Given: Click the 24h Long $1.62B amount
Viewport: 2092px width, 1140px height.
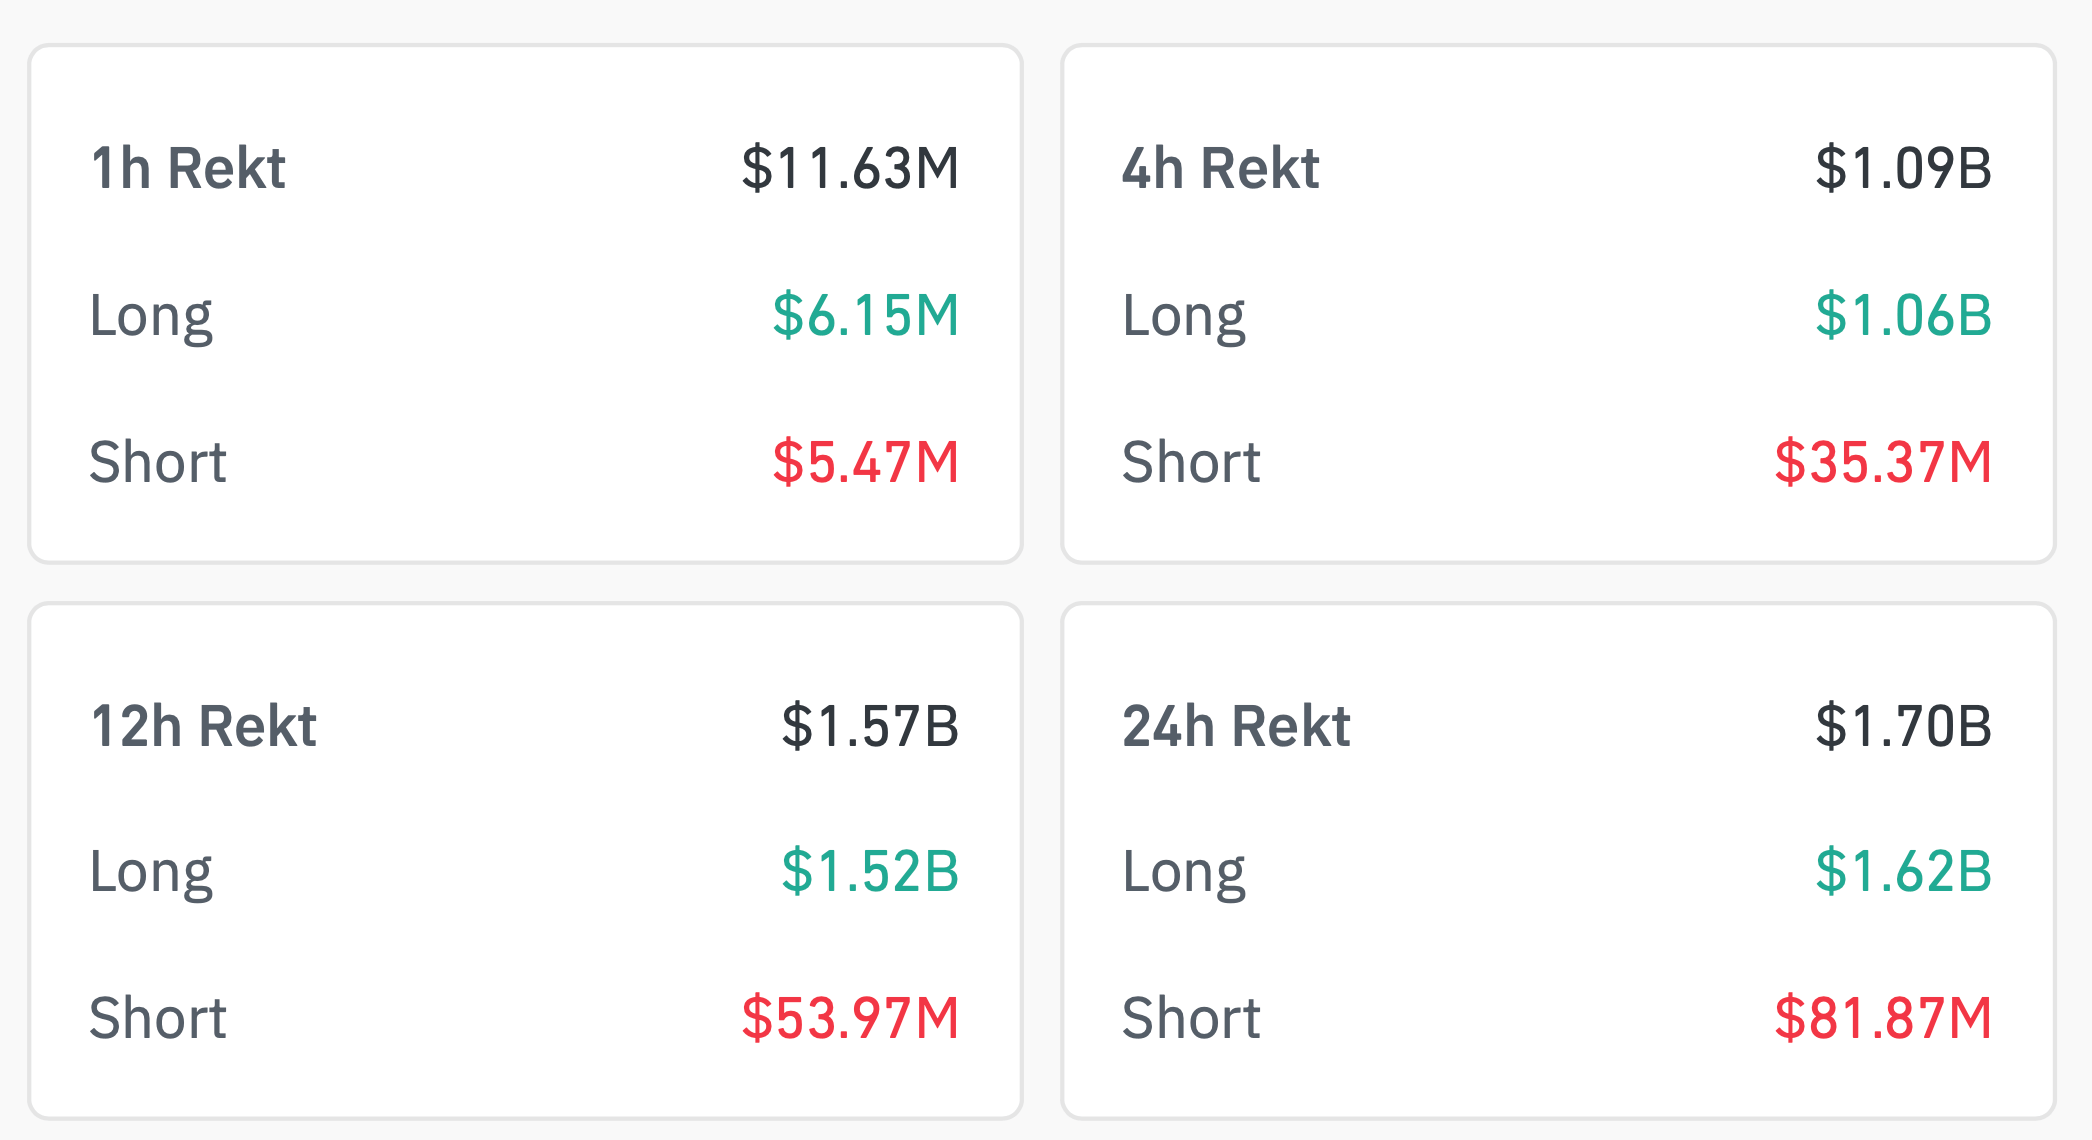Looking at the screenshot, I should click(1904, 871).
